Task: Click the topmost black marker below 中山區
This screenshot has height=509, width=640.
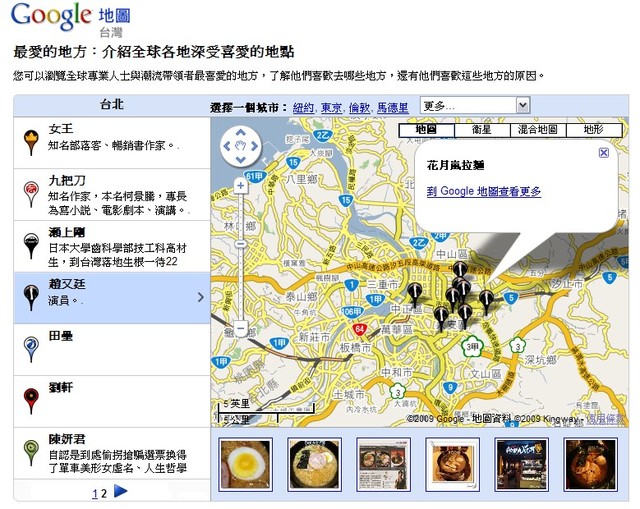Action: pyautogui.click(x=460, y=271)
